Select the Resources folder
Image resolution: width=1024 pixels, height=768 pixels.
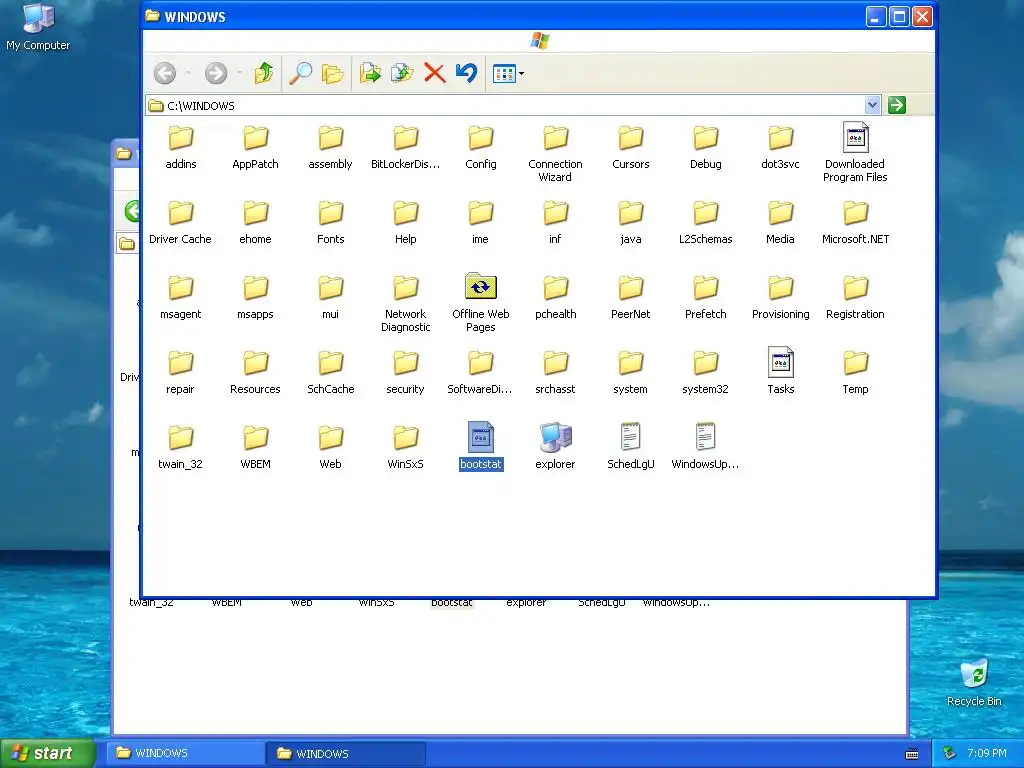click(255, 372)
